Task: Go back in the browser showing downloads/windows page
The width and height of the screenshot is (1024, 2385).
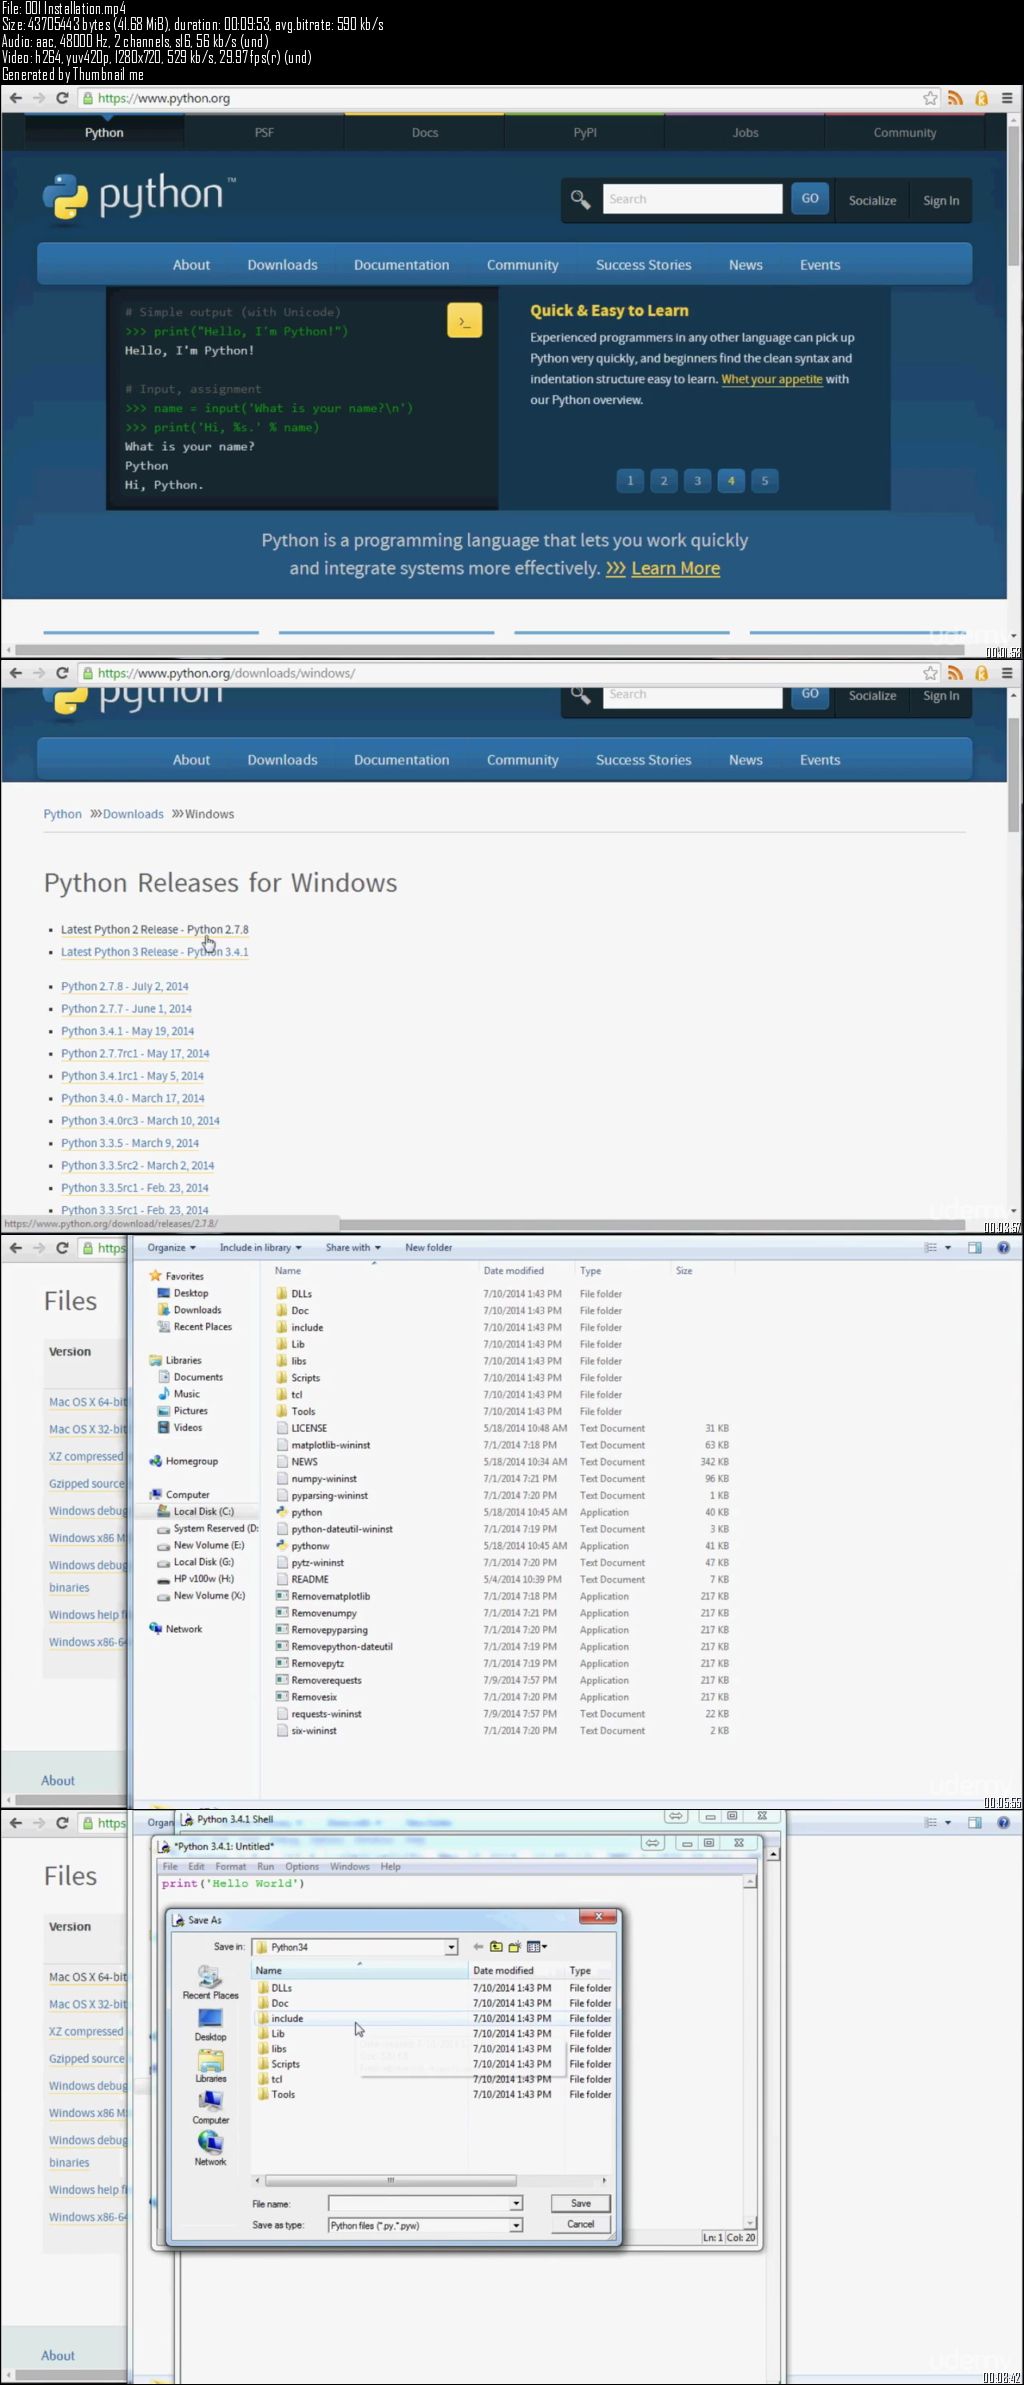Action: pos(15,673)
